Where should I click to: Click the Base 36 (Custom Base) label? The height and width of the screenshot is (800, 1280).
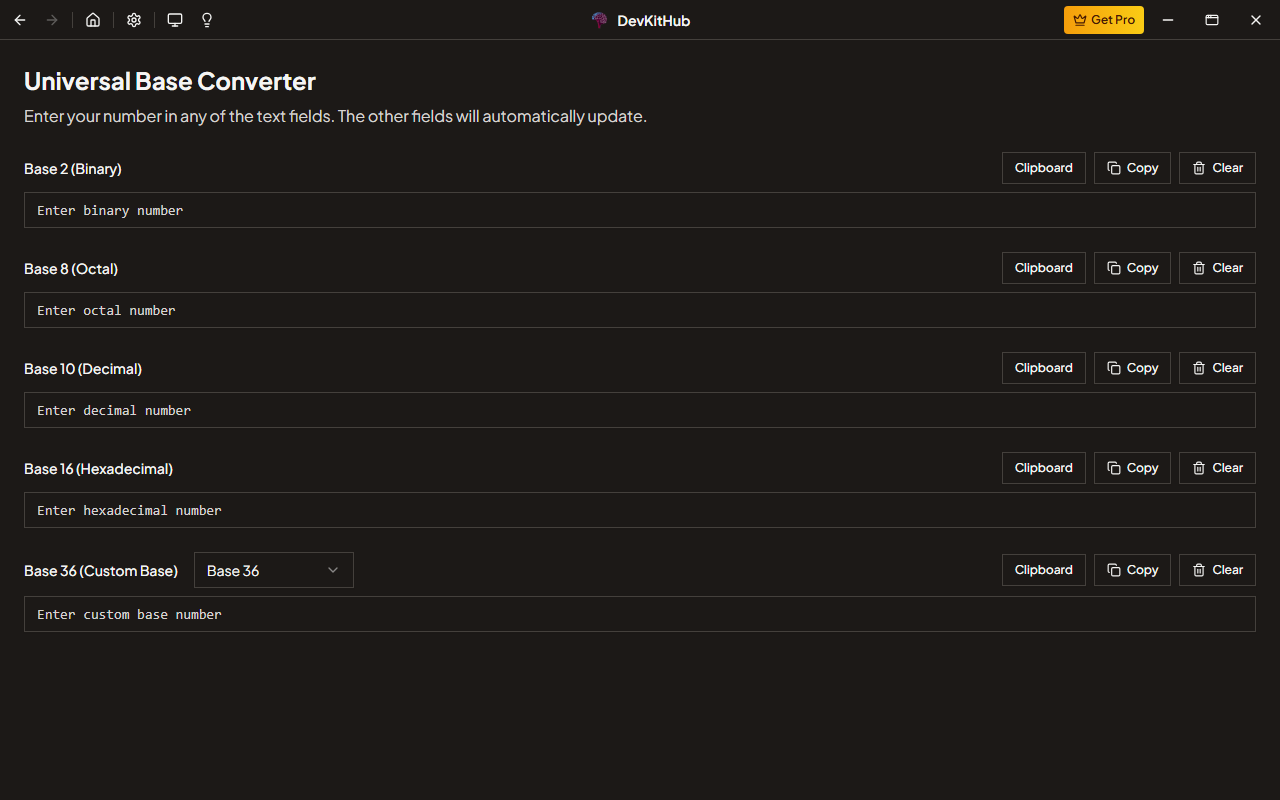tap(101, 571)
